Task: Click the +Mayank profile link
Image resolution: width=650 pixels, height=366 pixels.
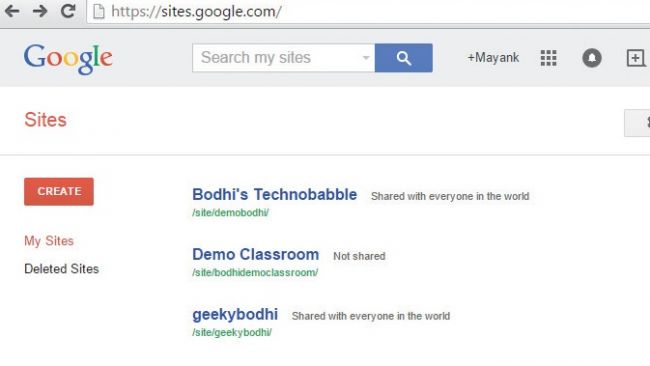Action: click(493, 58)
